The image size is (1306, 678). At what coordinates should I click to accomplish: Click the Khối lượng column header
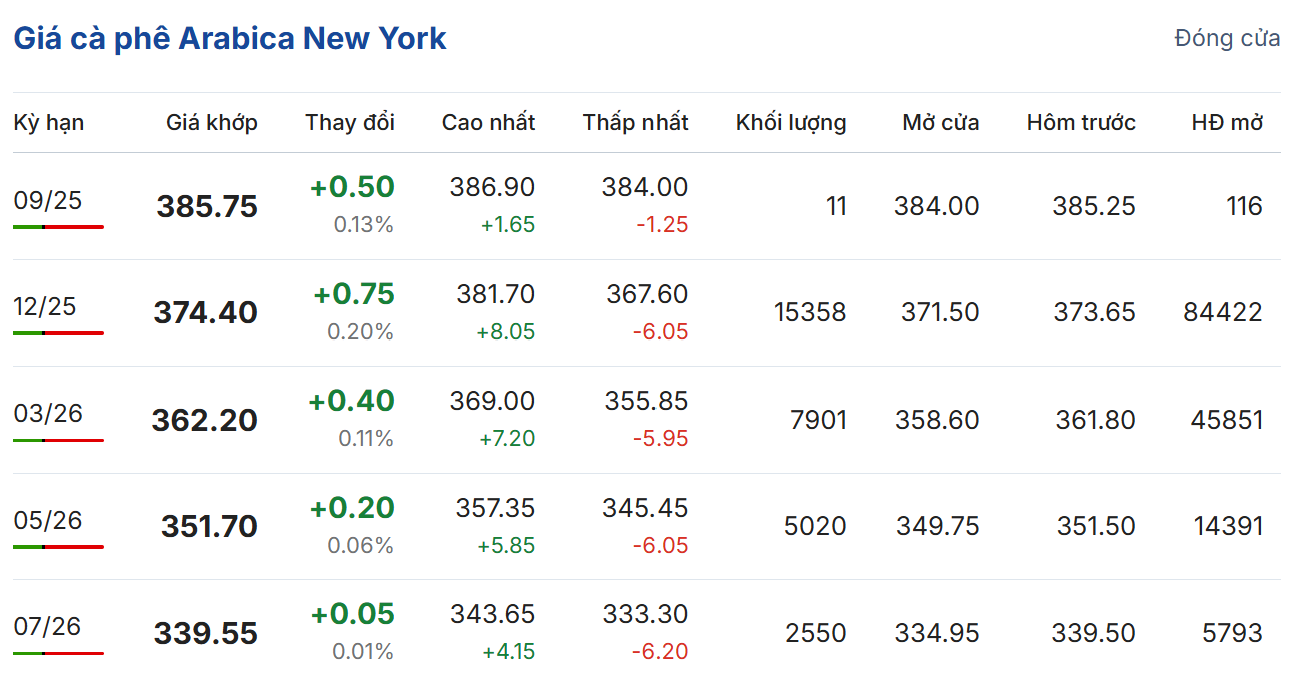click(x=790, y=123)
